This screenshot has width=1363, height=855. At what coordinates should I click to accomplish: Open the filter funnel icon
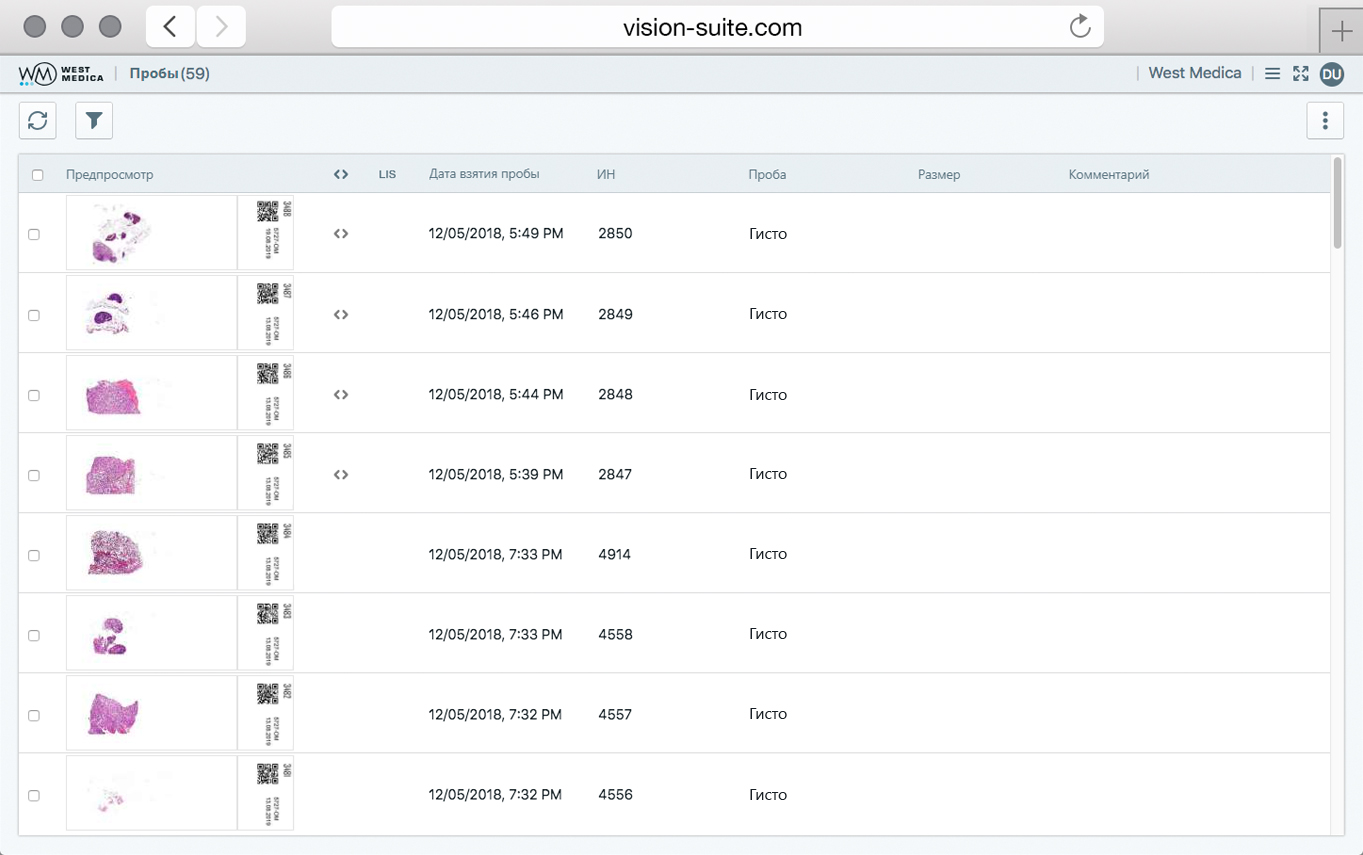[94, 121]
